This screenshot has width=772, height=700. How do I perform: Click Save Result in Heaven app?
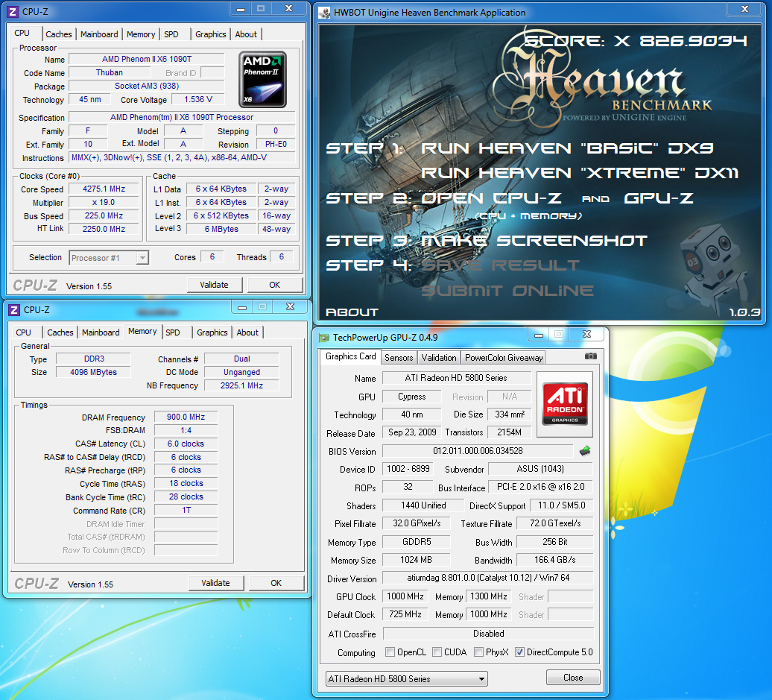click(x=500, y=265)
